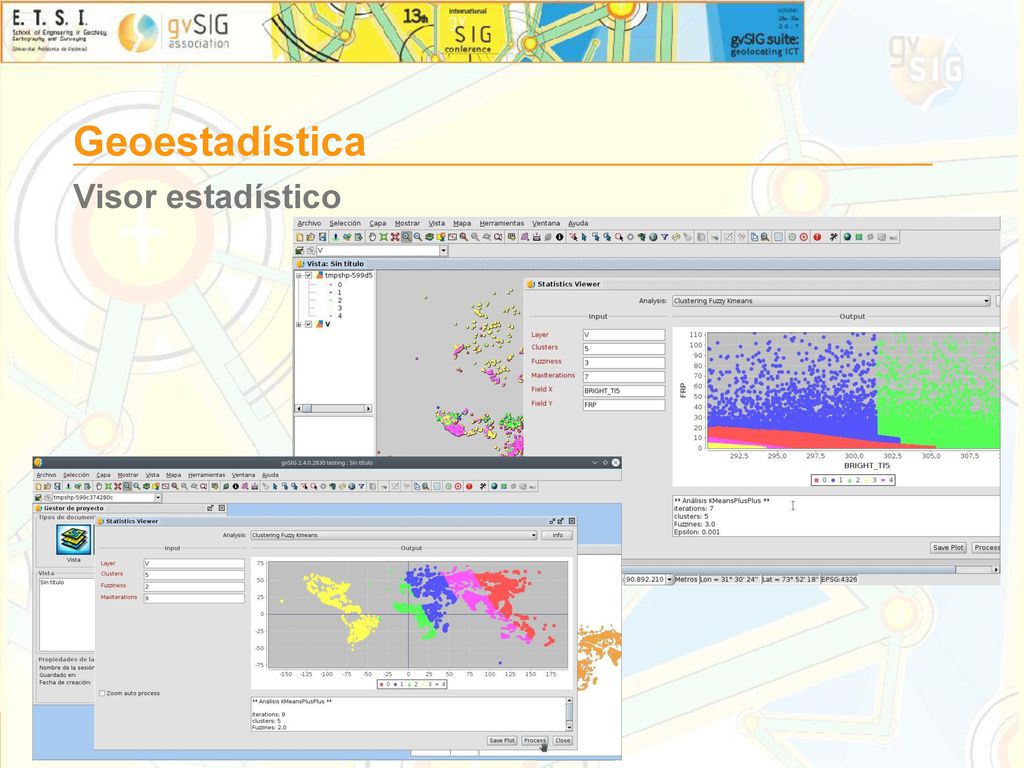Open Capa menu in lower gvSIG window
The image size is (1024, 768).
[103, 475]
